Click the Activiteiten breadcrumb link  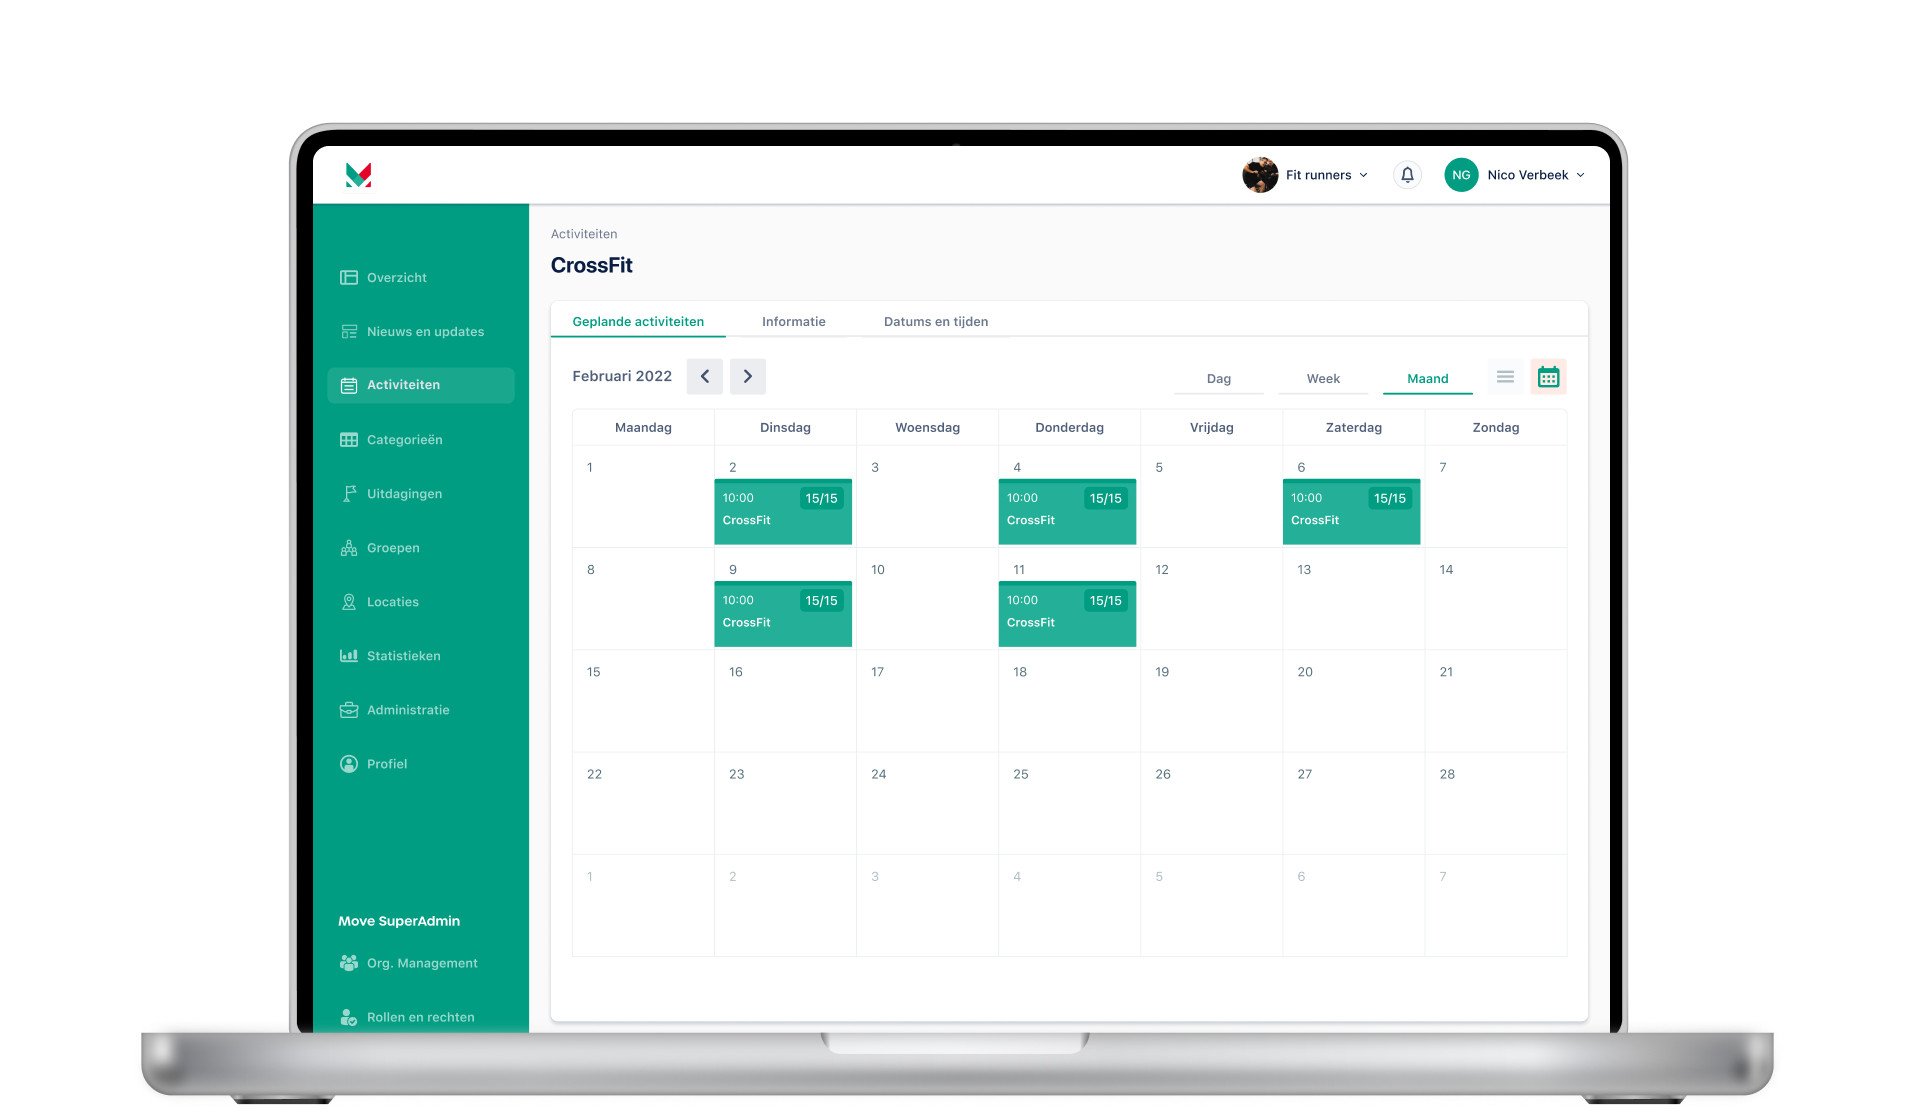[x=584, y=234]
